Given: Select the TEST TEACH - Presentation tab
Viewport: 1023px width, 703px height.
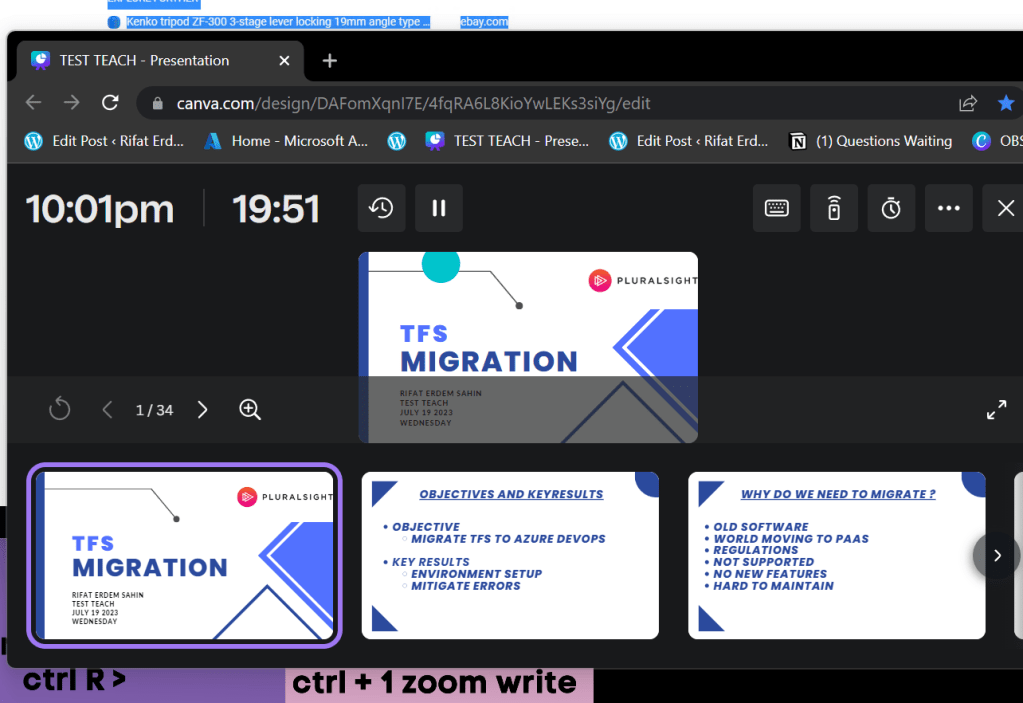Looking at the screenshot, I should (x=160, y=61).
